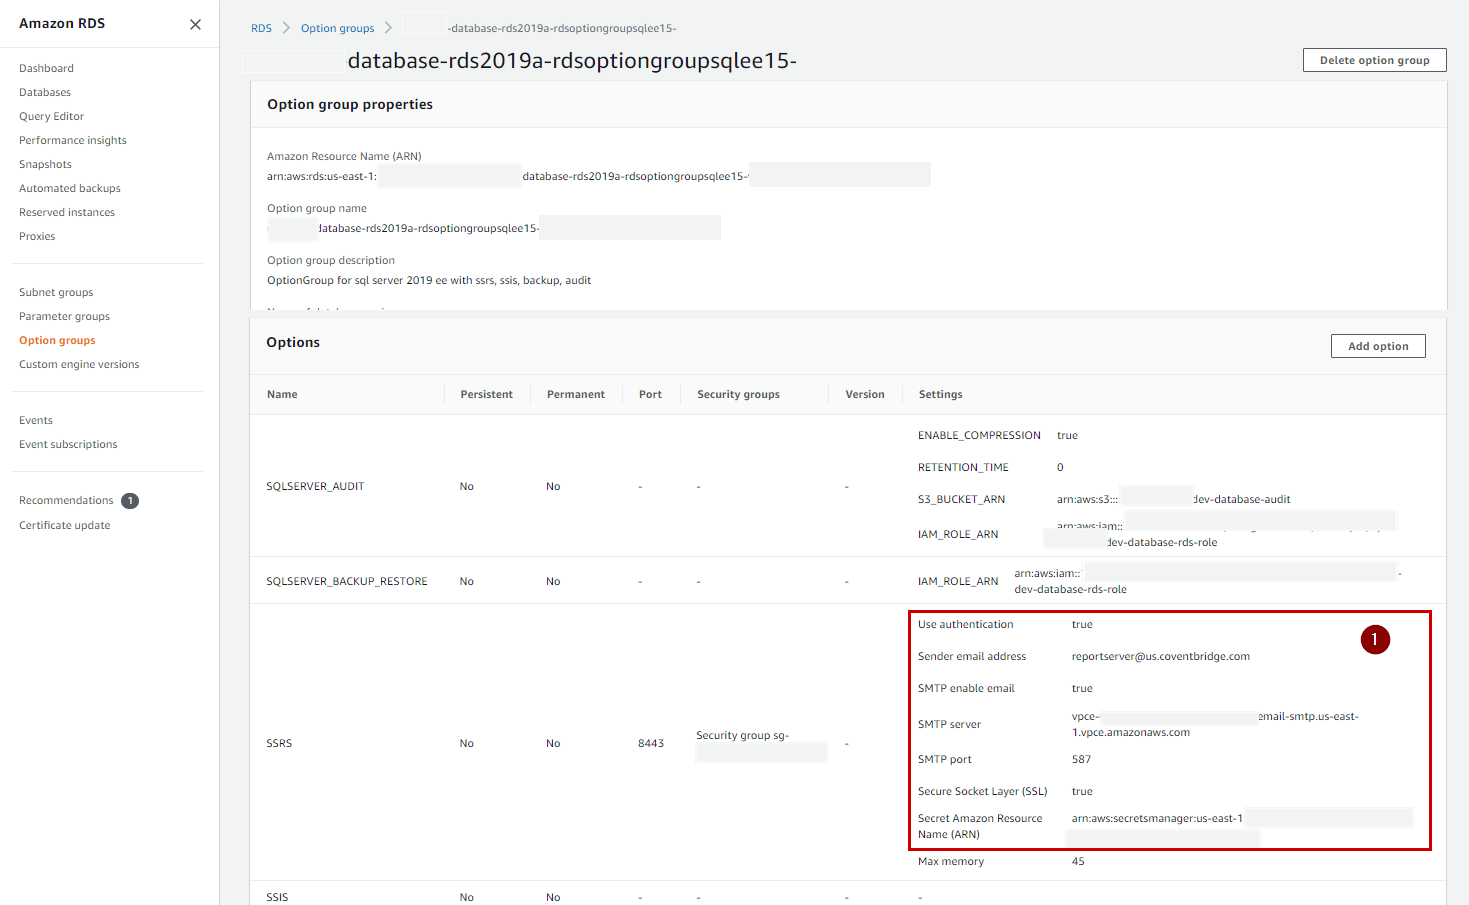Open Option groups via the breadcrumb

pos(337,28)
